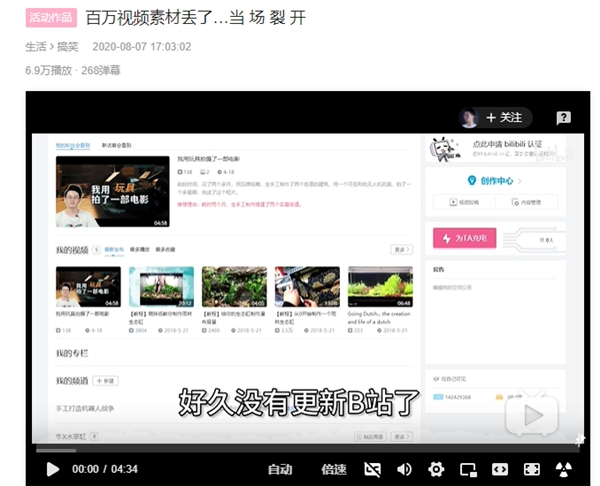Screen dimensions: 600x486
Task: Open player settings gear
Action: coord(436,469)
